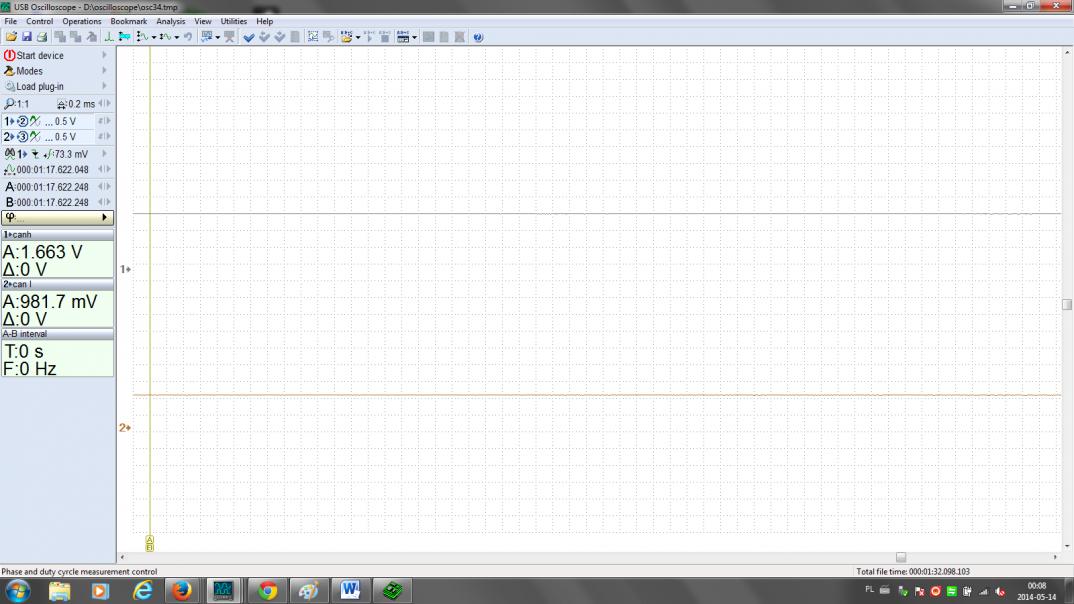The width and height of the screenshot is (1074, 604).
Task: Open dropdown arrow next to measurement table icon
Action: tap(414, 37)
